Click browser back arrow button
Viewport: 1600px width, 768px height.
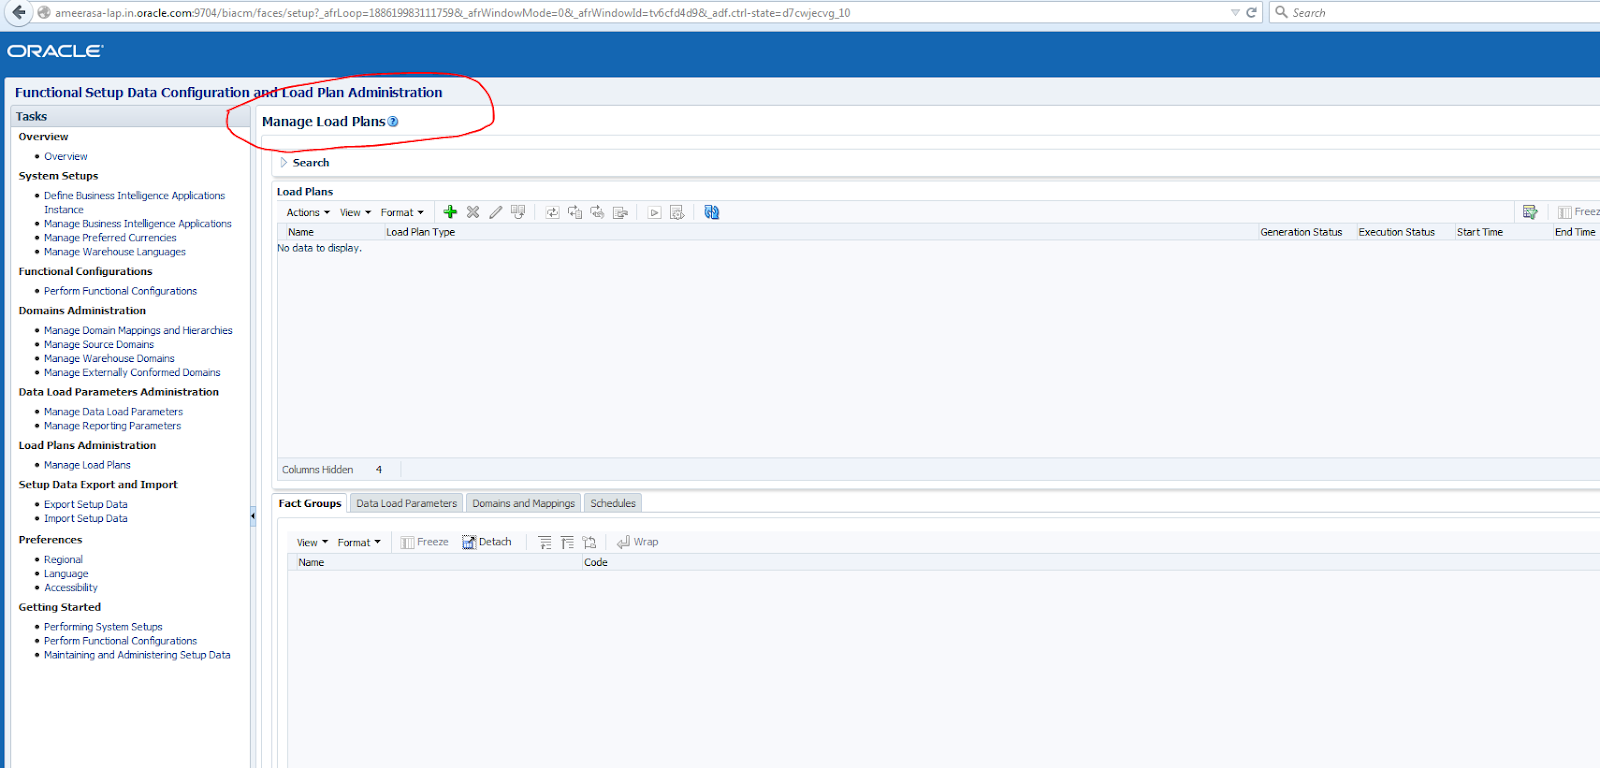coord(18,13)
